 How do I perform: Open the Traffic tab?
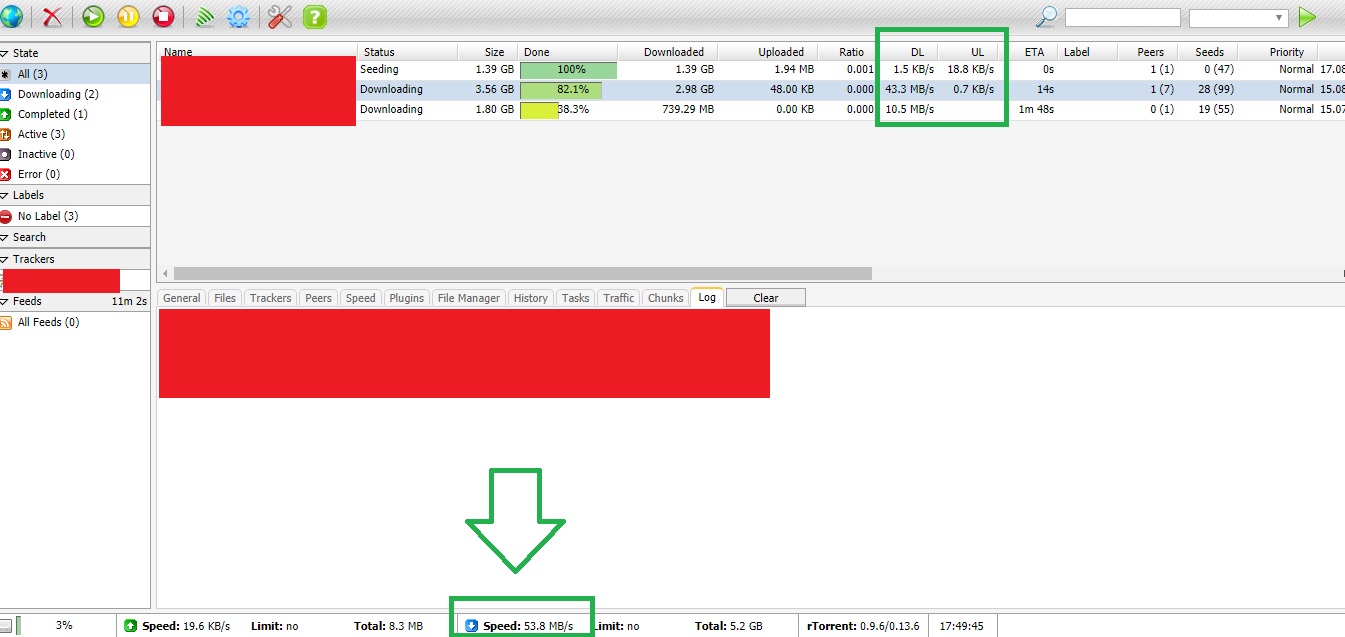(x=619, y=298)
